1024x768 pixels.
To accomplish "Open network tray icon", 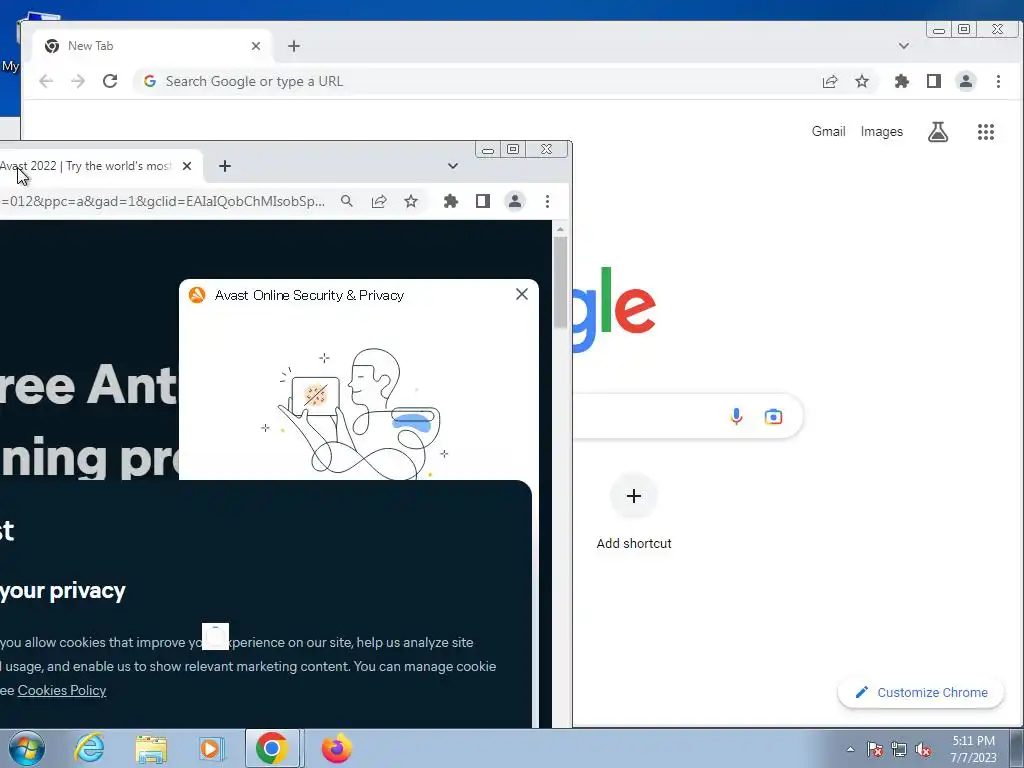I will click(x=899, y=750).
